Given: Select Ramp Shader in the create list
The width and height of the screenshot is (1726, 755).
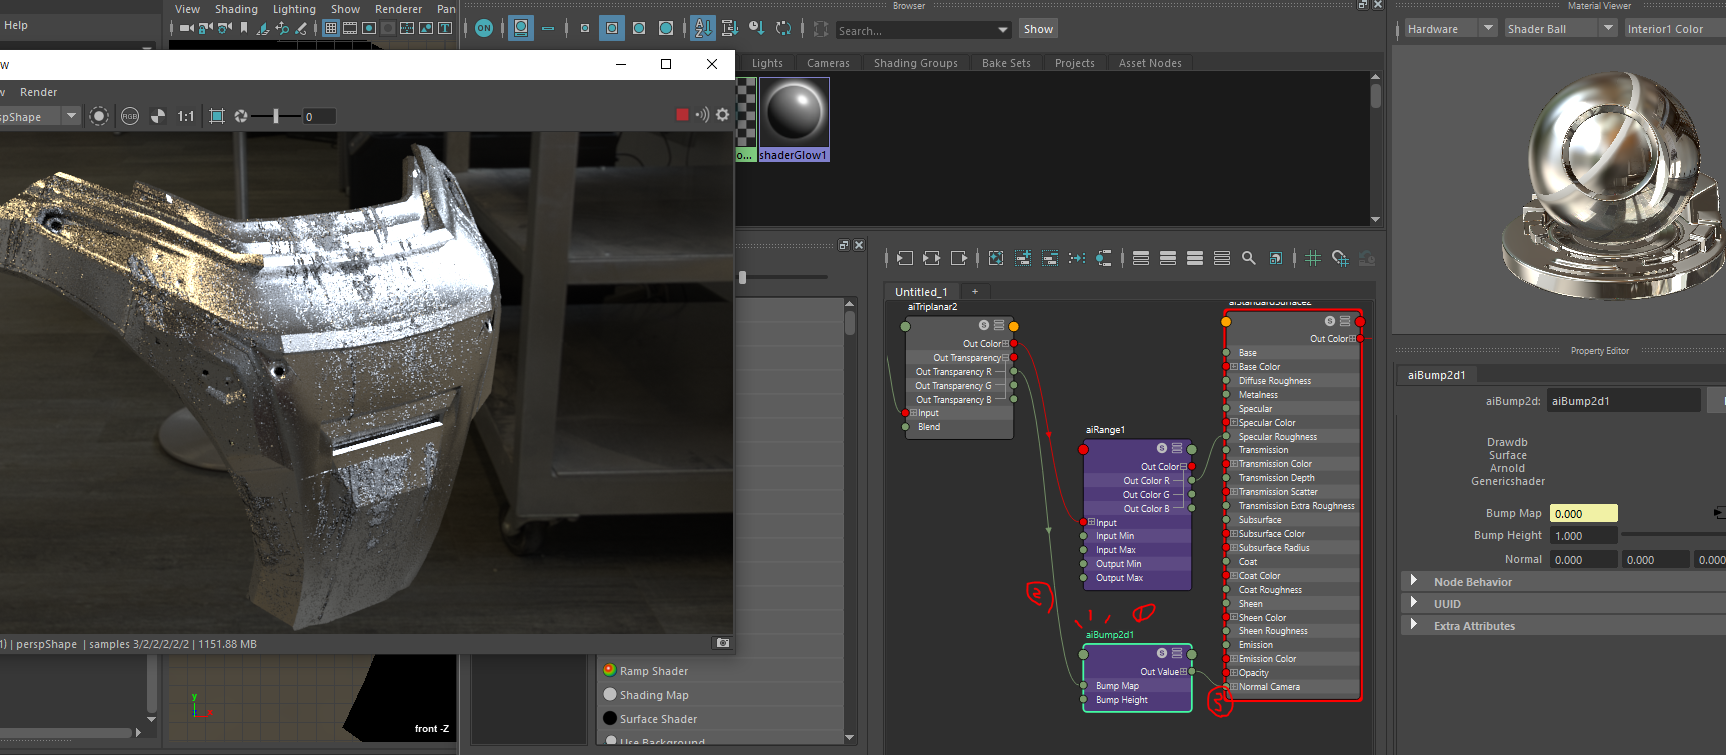Looking at the screenshot, I should point(654,671).
